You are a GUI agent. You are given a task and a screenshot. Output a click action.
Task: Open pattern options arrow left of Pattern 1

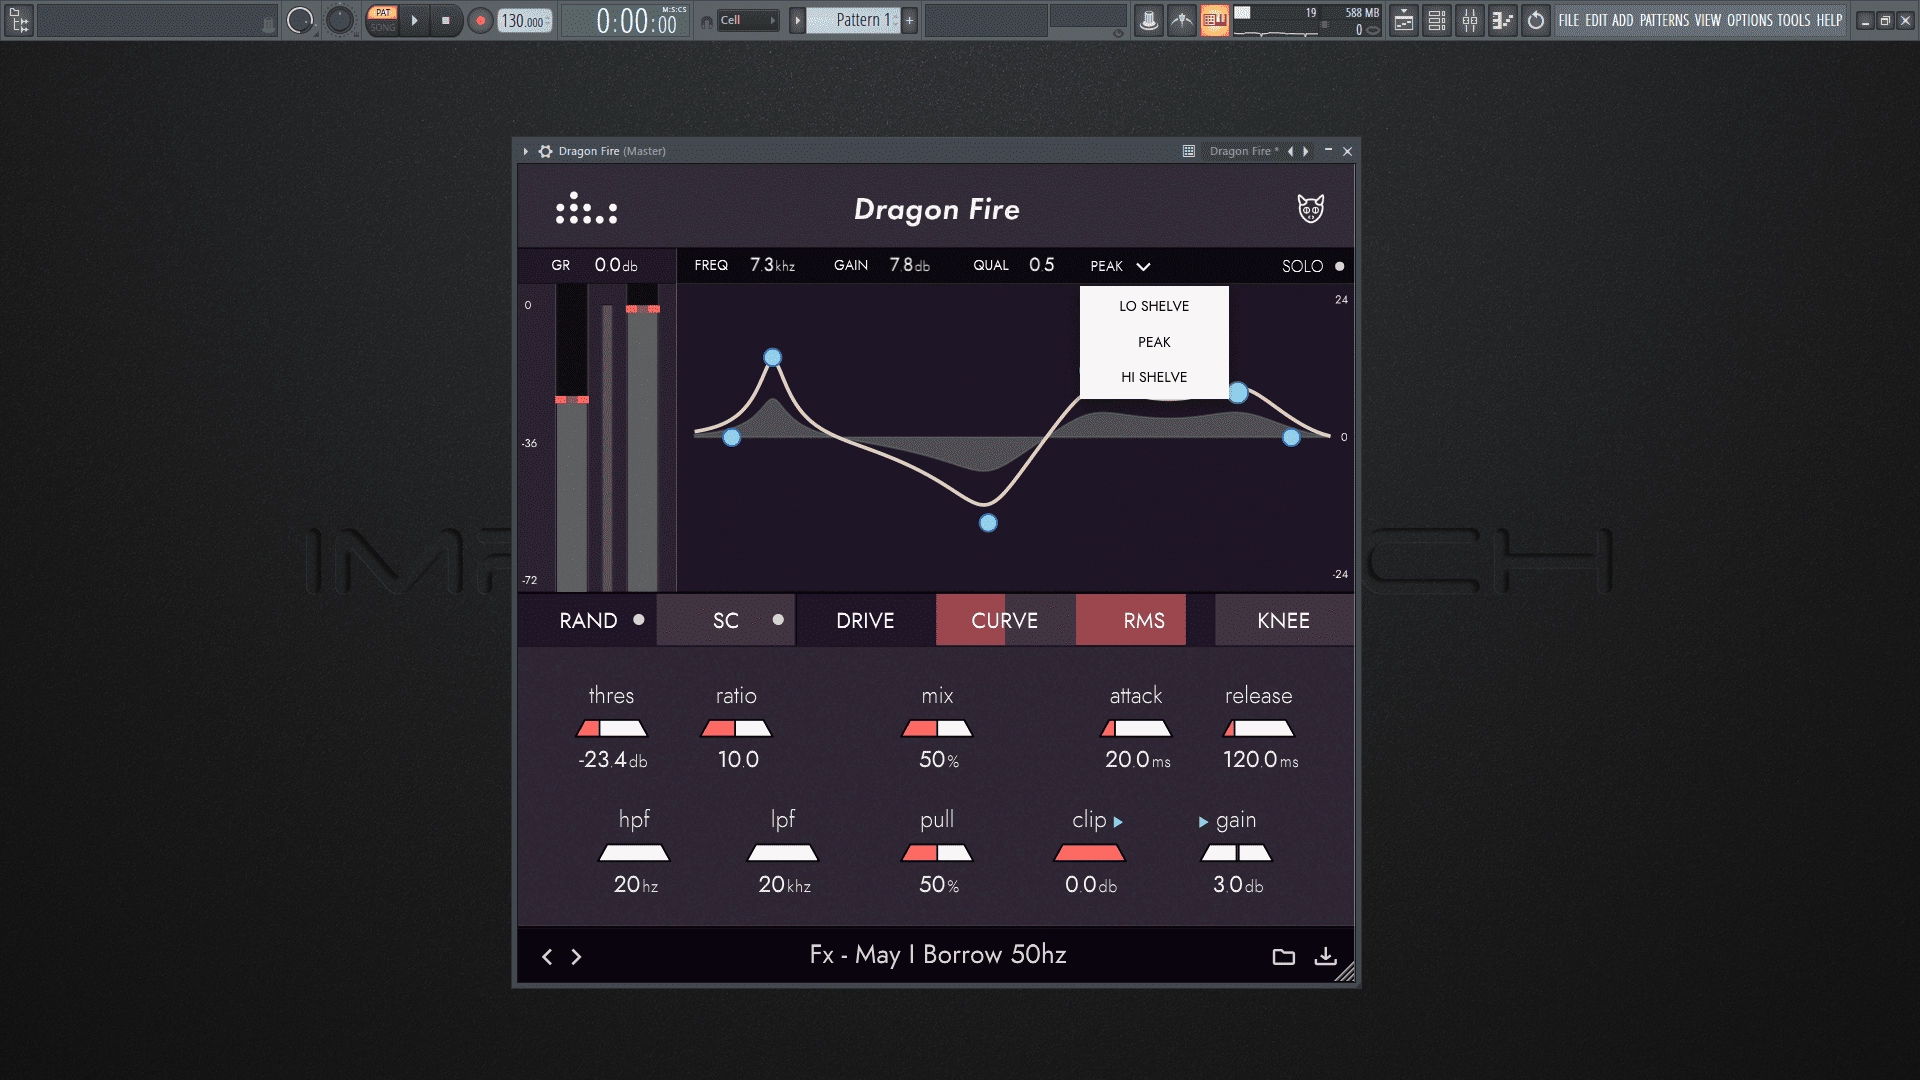pos(797,20)
